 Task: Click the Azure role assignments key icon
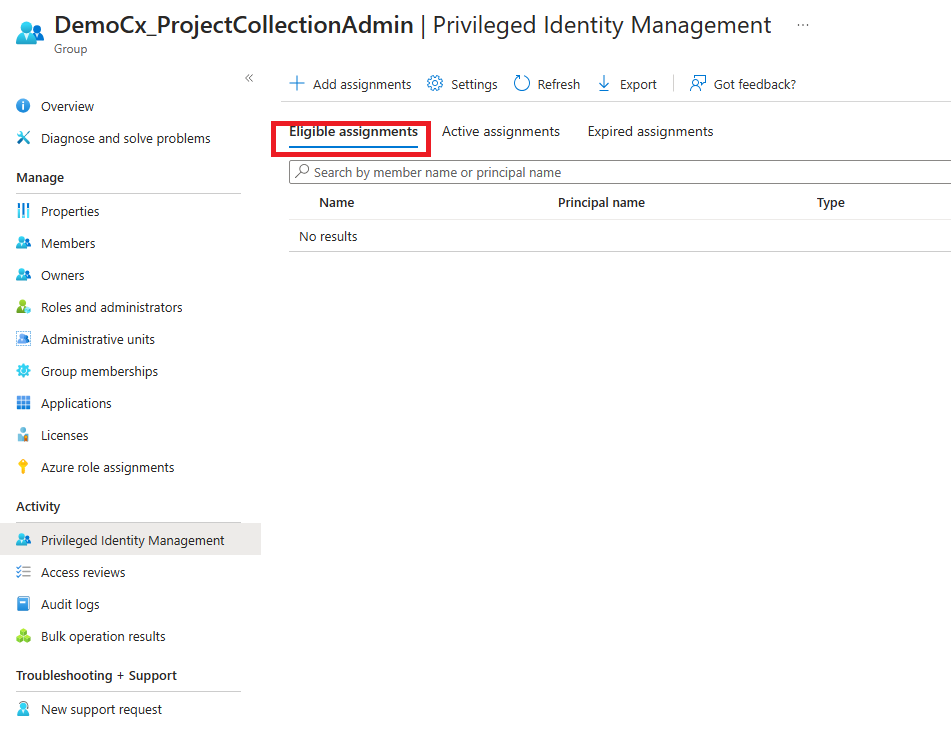(24, 468)
